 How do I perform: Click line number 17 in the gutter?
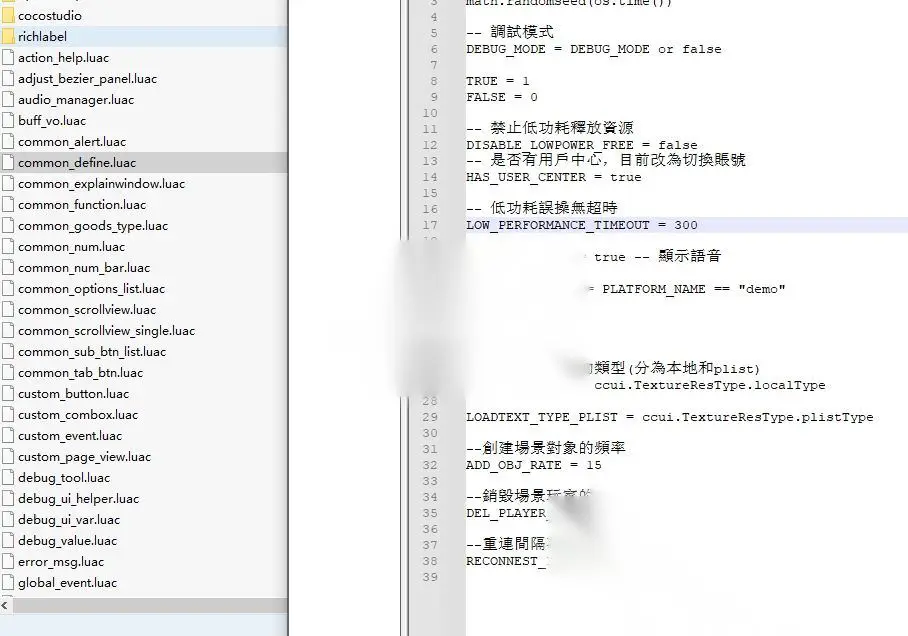[x=430, y=225]
